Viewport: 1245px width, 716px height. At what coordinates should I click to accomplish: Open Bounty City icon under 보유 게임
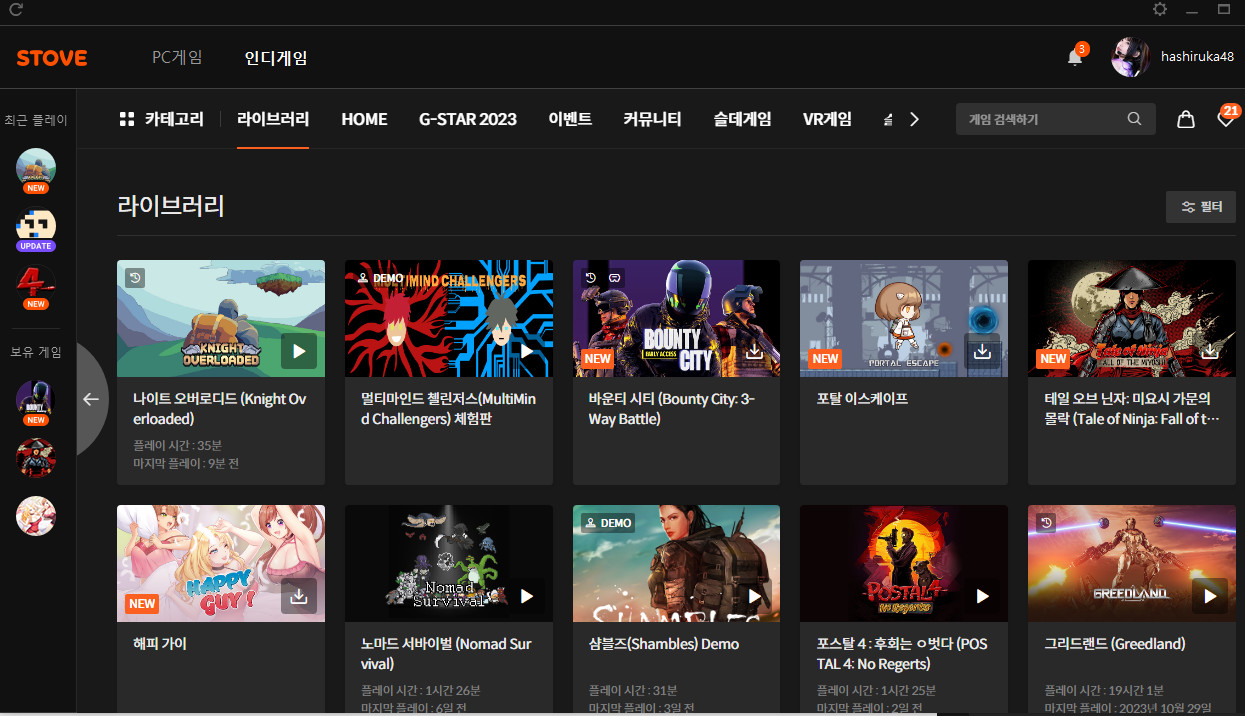click(36, 401)
